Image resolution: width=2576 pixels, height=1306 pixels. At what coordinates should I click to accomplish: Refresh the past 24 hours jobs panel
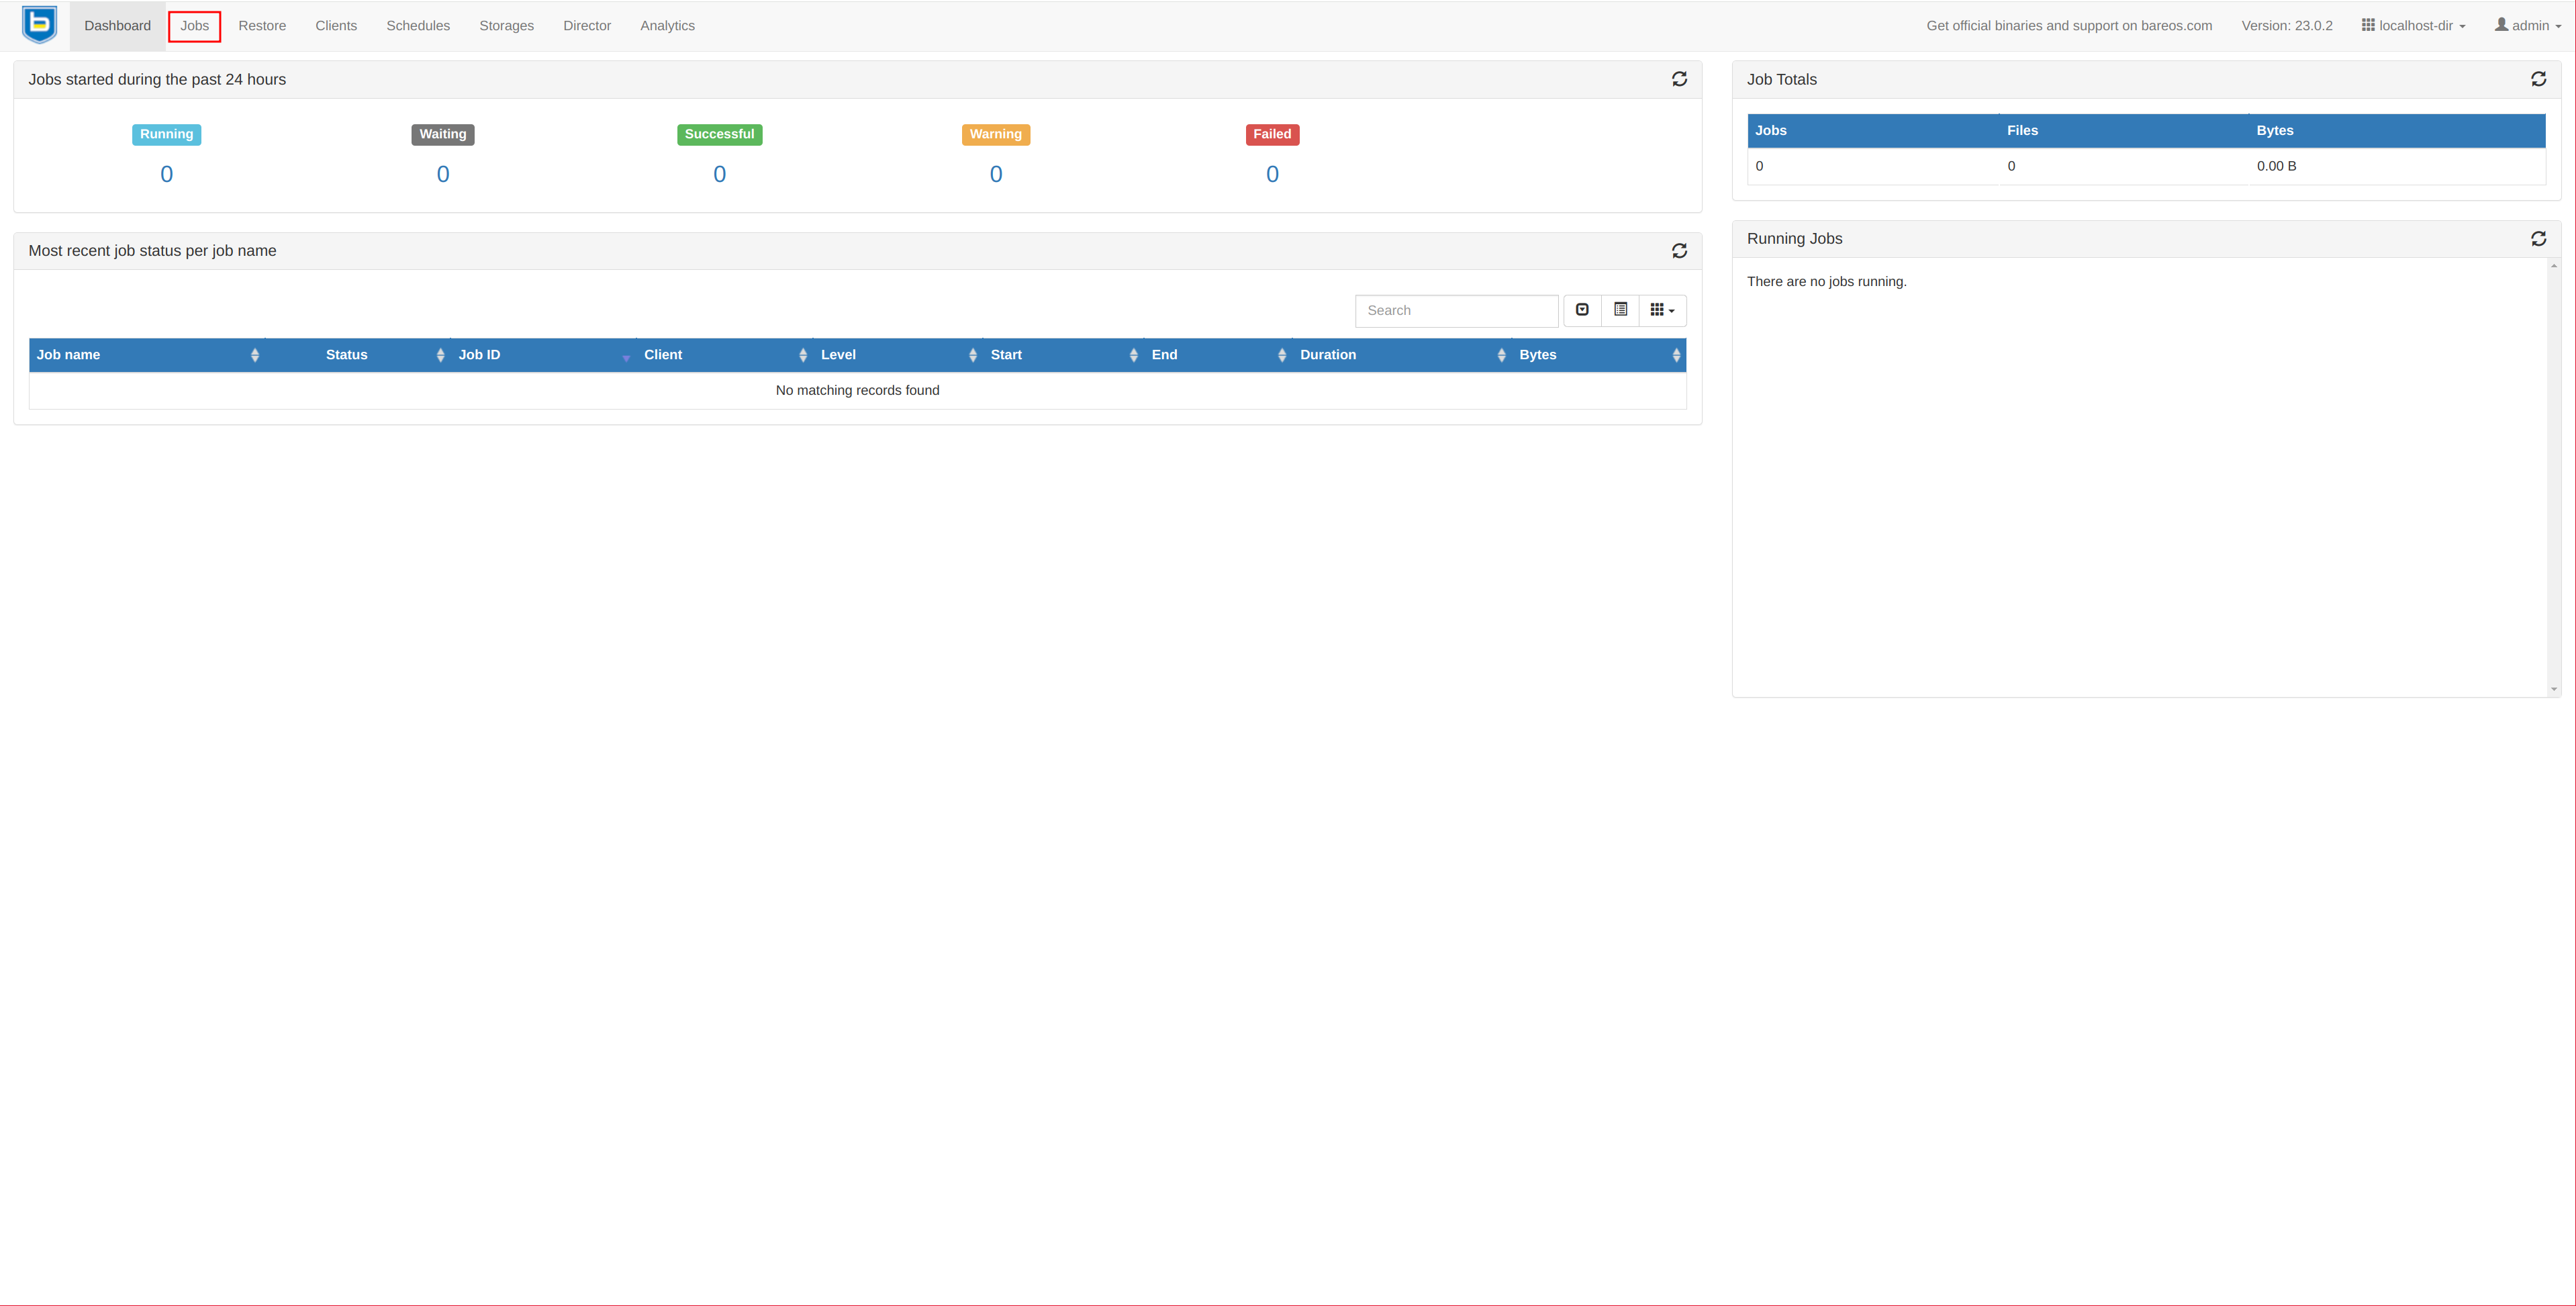1679,79
